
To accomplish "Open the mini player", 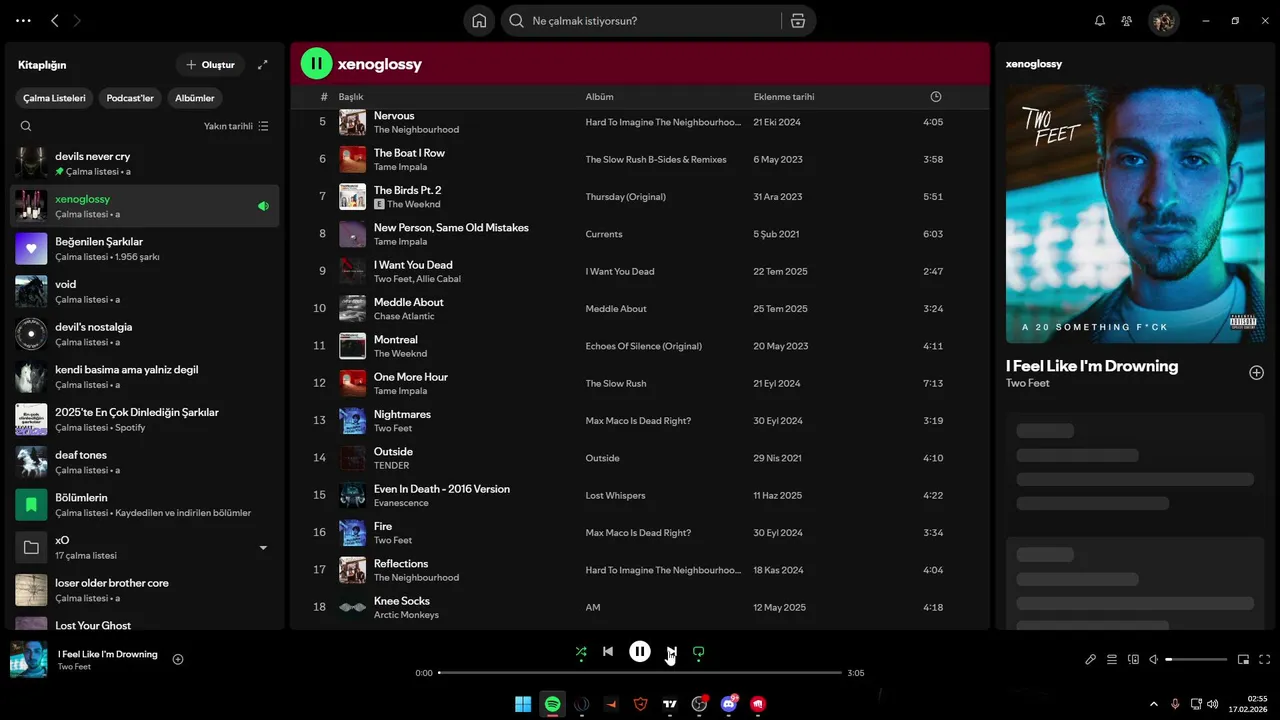I will [1244, 660].
